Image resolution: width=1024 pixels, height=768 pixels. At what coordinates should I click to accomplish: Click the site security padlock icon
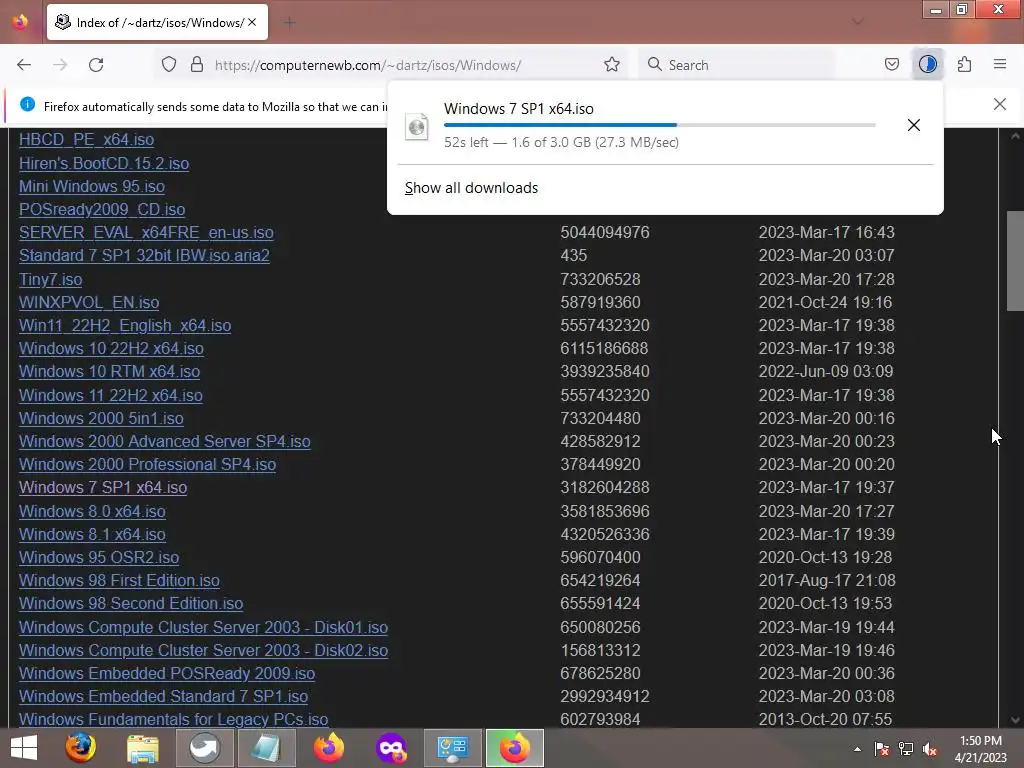pos(197,65)
